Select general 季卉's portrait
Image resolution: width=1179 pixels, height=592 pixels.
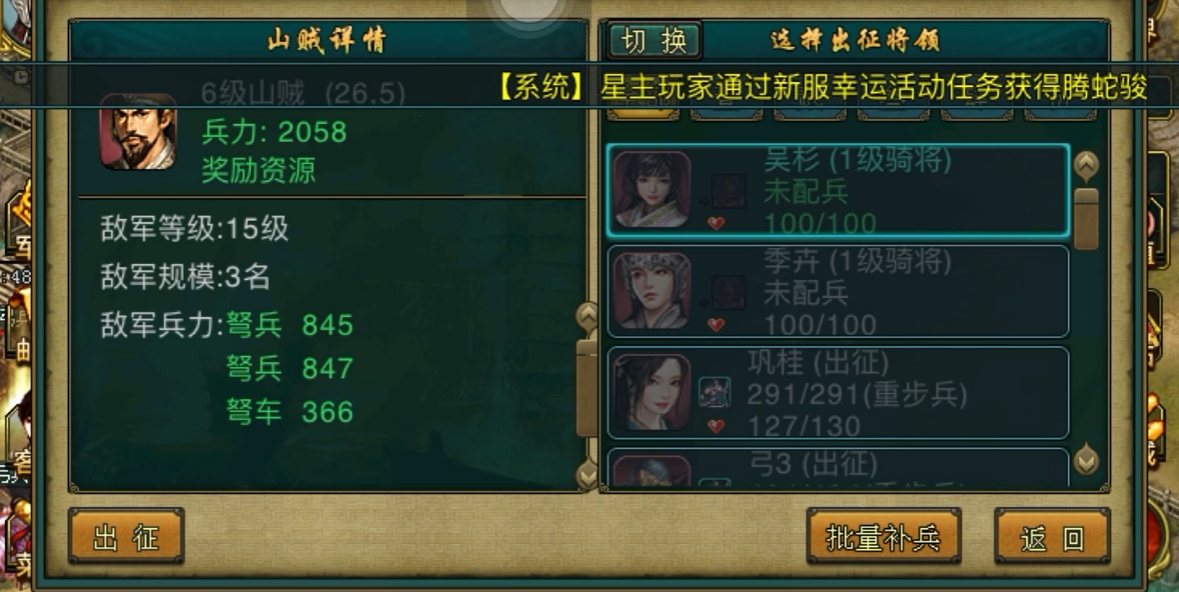pyautogui.click(x=651, y=291)
